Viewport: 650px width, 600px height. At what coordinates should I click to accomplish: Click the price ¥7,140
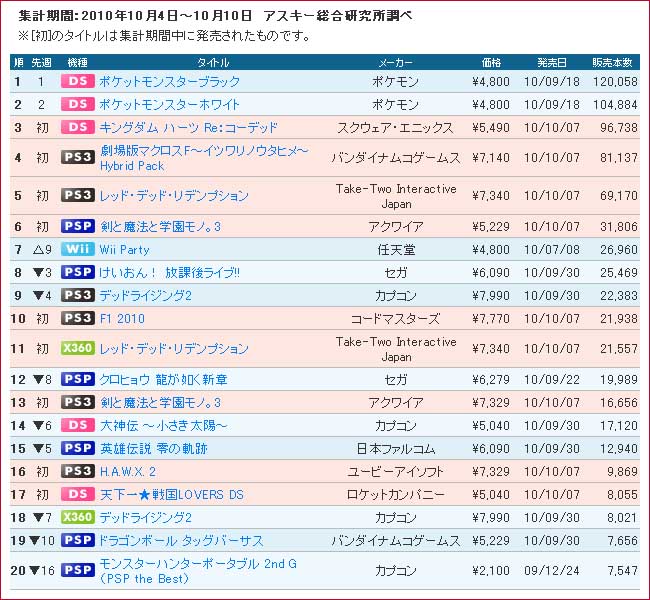(x=491, y=158)
